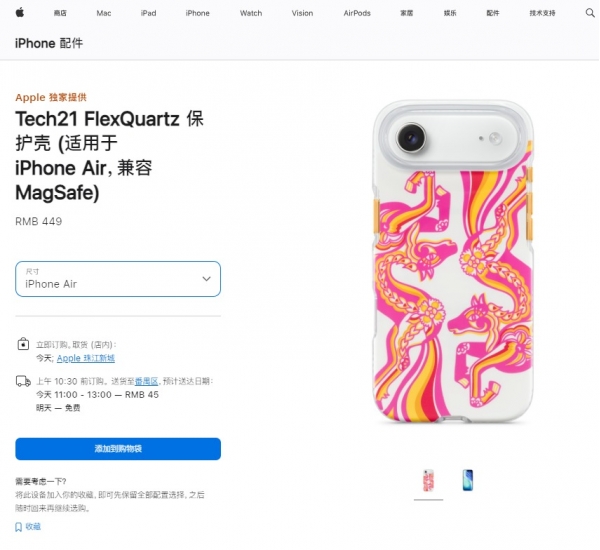Click the blue add to bag button

[118, 449]
